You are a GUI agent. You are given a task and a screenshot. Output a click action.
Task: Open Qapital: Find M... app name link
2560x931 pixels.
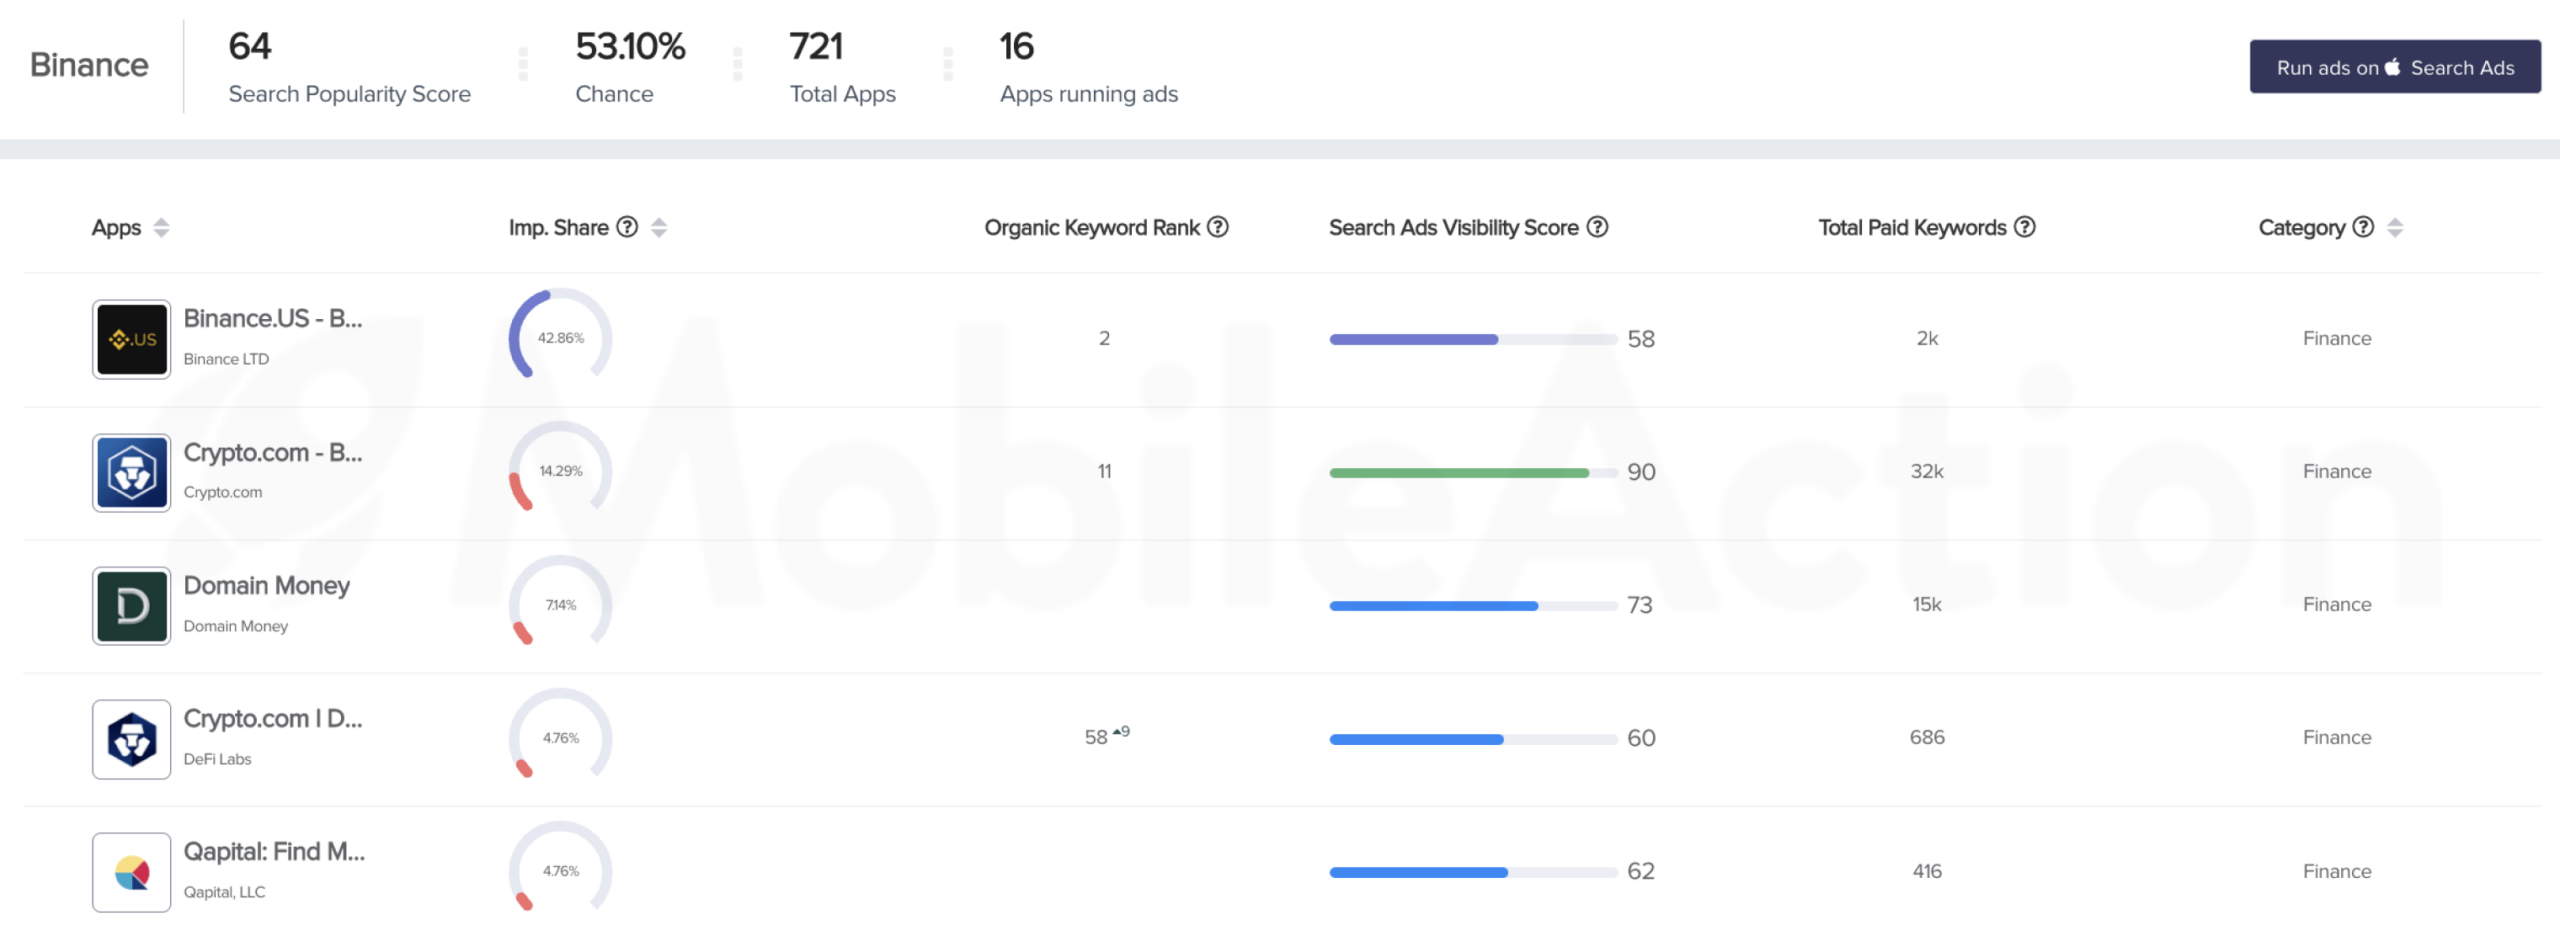tap(274, 851)
